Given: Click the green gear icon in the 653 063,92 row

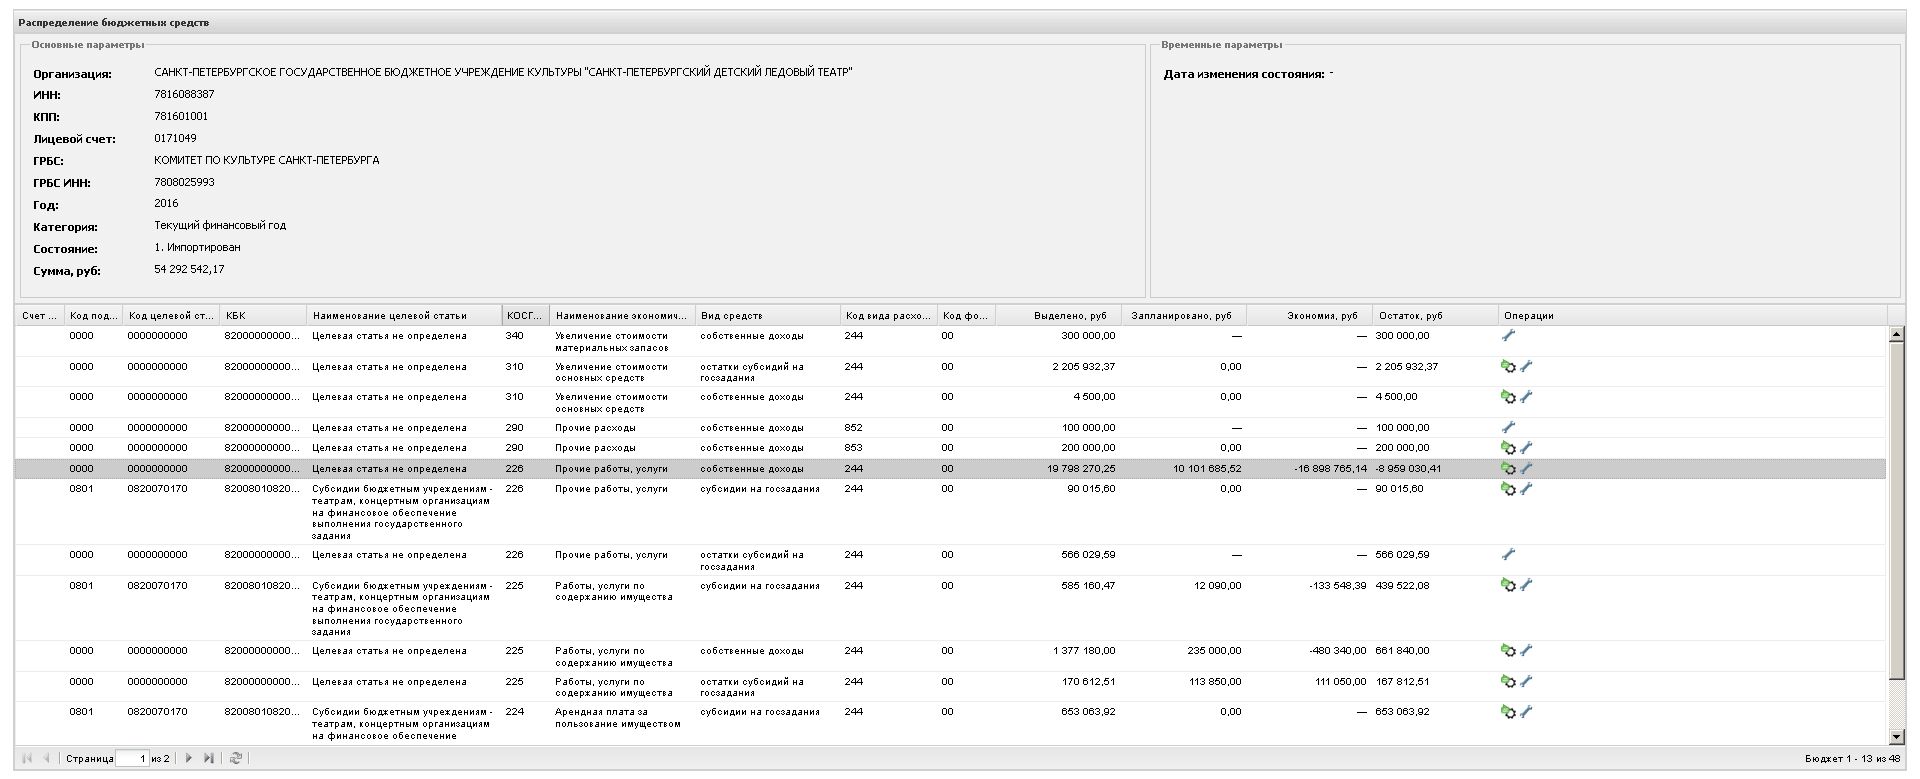Looking at the screenshot, I should pos(1508,712).
